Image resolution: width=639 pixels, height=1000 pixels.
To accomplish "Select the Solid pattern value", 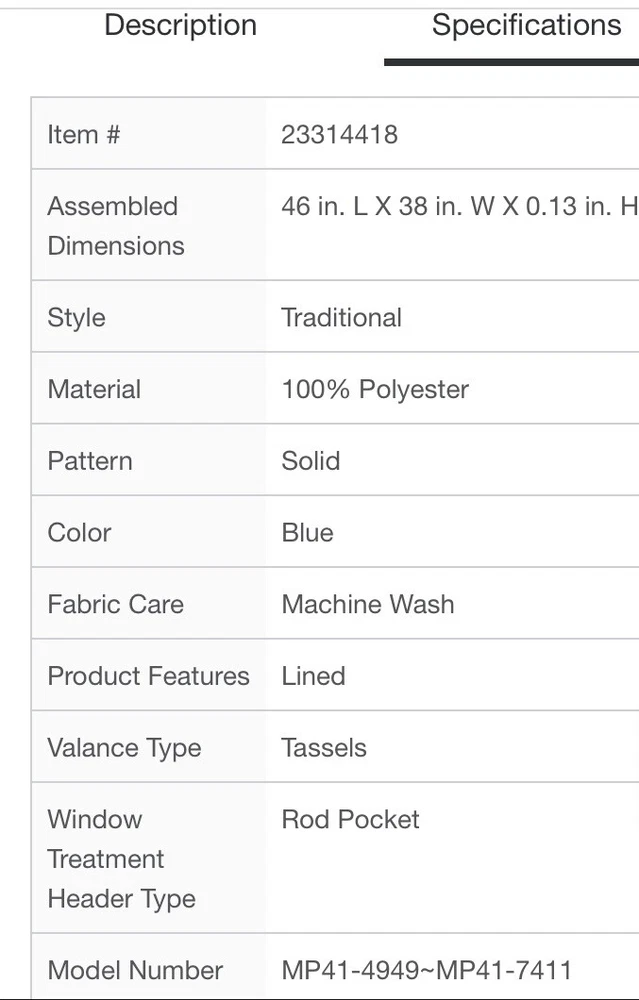I will [x=310, y=461].
